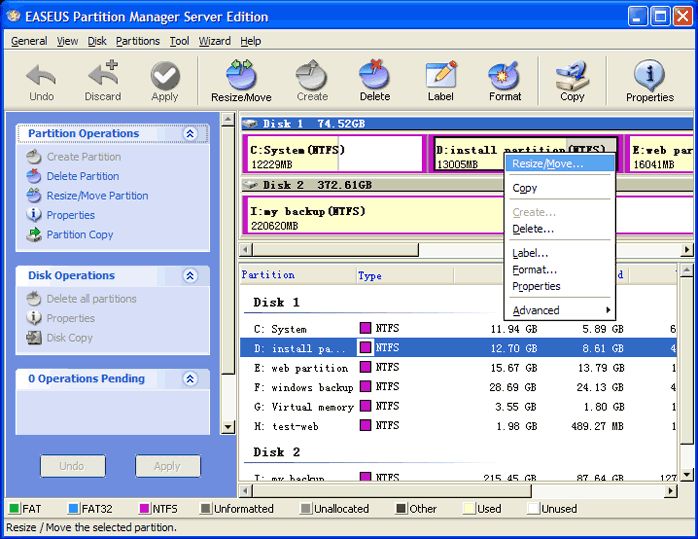Viewport: 698px width, 539px height.
Task: Click NTFS color swatch in D: row
Action: 365,347
